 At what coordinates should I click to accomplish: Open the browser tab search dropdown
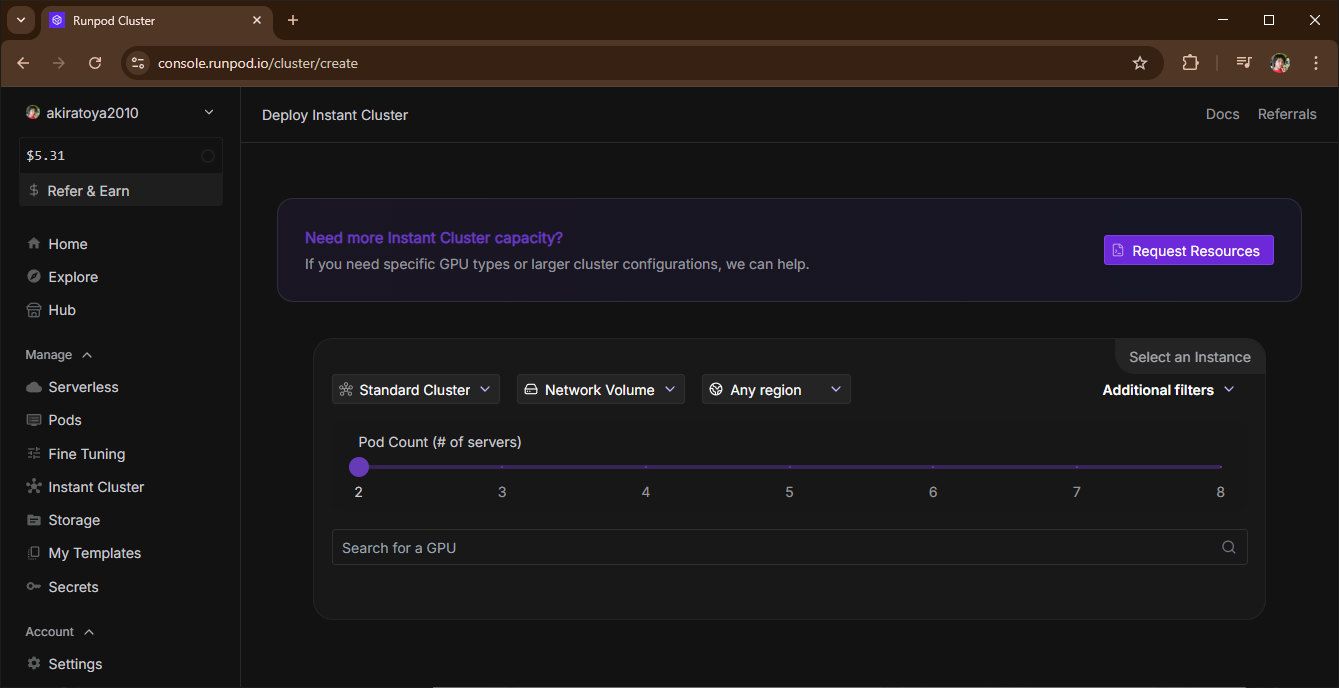[x=20, y=20]
